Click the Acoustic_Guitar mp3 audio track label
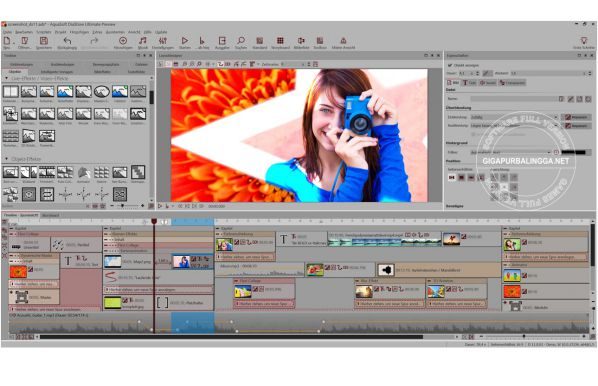This screenshot has height=386, width=598. 51,316
